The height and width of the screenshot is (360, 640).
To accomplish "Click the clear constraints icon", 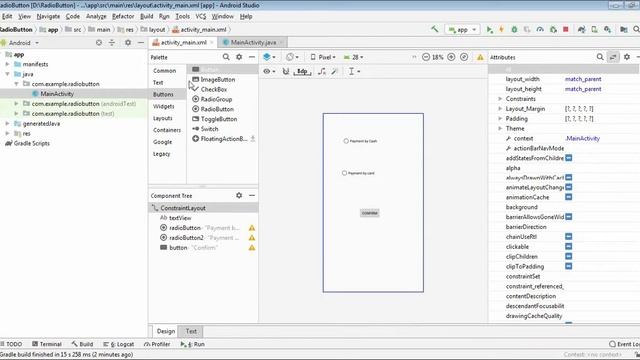I will (322, 71).
